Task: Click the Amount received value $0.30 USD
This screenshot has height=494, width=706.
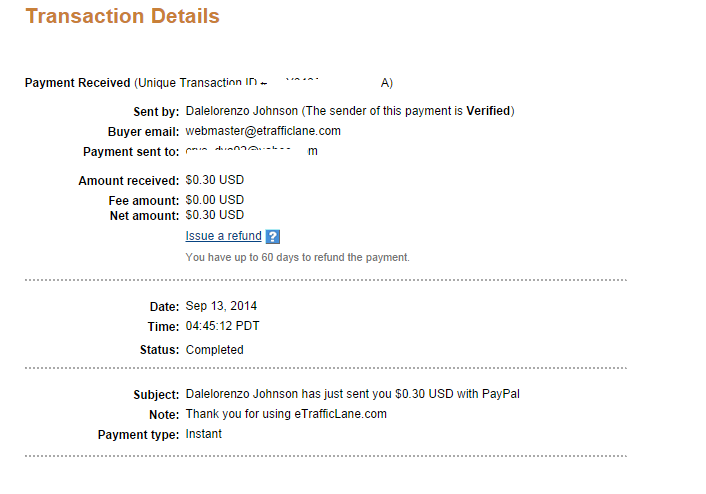Action: coord(215,180)
